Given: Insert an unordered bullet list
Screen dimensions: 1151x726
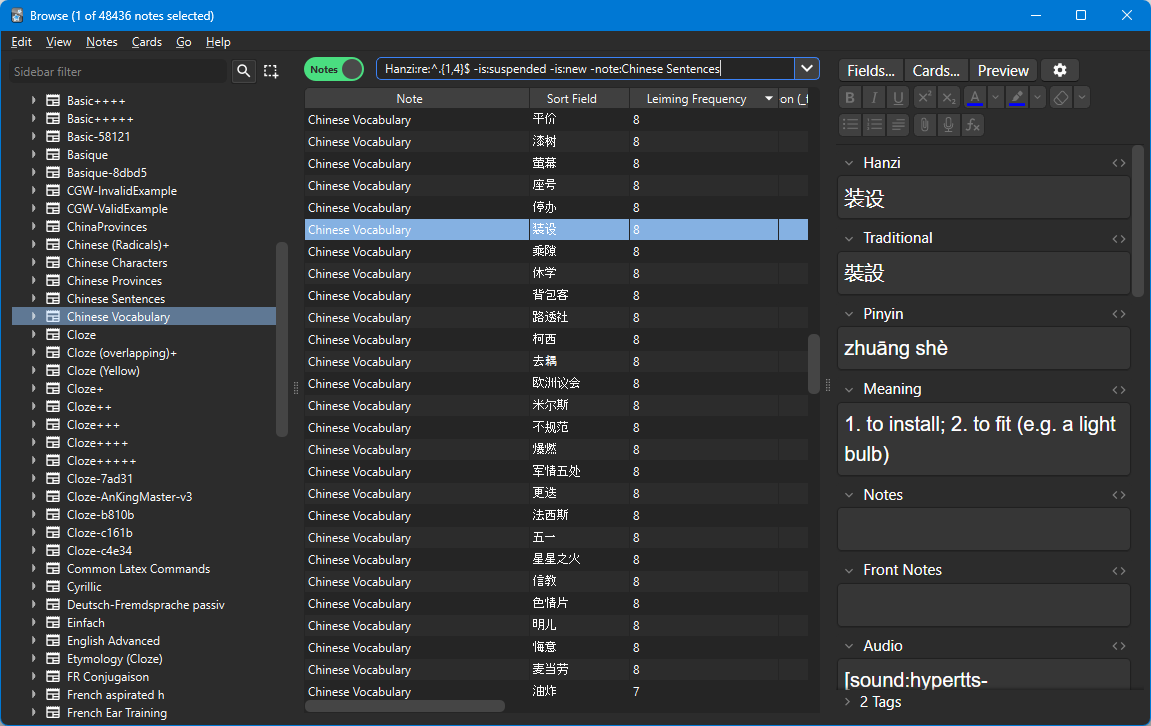Looking at the screenshot, I should [x=850, y=125].
